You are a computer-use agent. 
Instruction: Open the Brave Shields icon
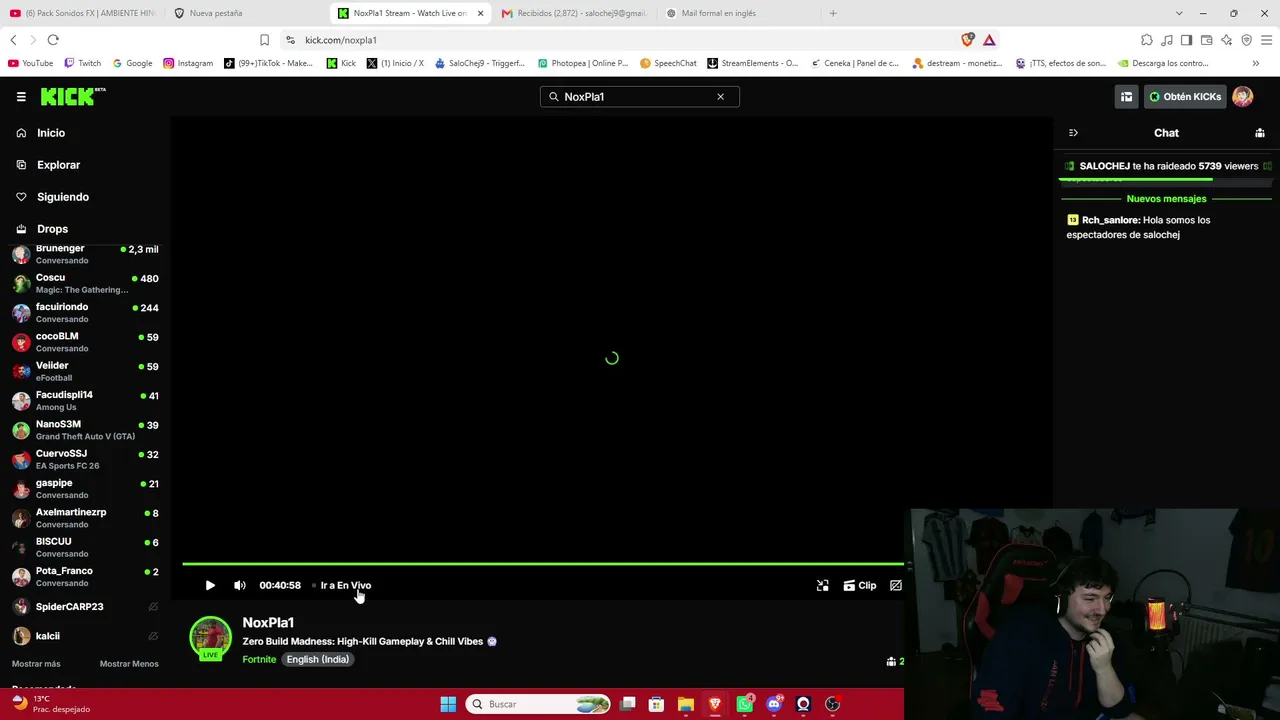[x=967, y=40]
